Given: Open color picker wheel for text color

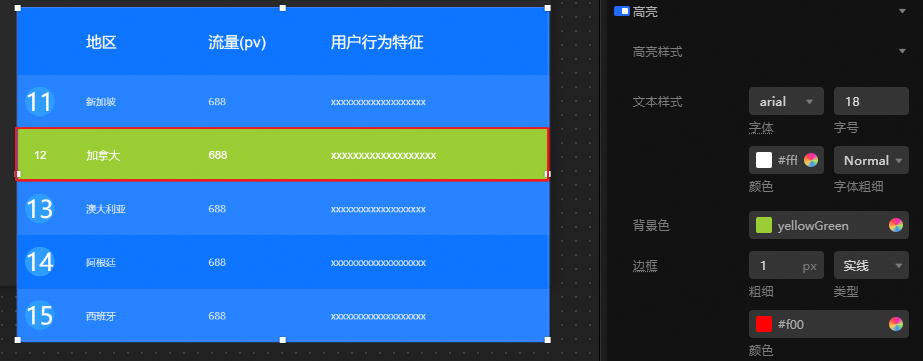Looking at the screenshot, I should pyautogui.click(x=811, y=160).
